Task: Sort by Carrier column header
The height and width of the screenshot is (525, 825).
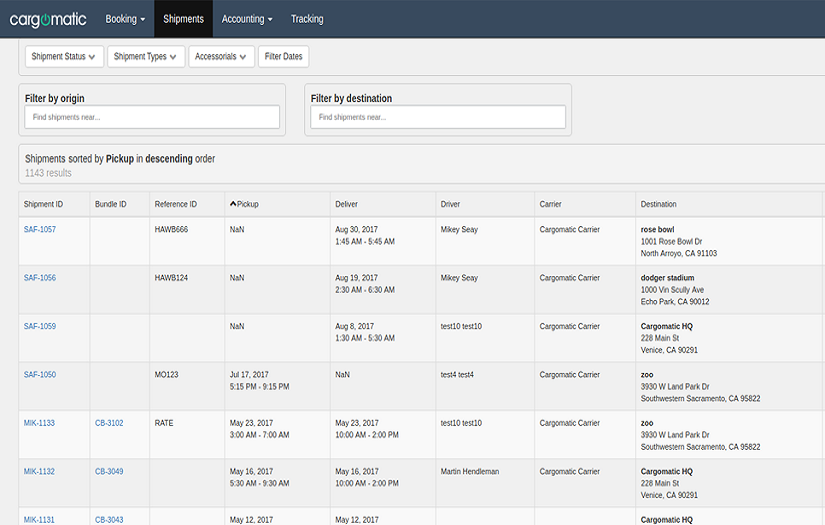Action: [x=550, y=204]
